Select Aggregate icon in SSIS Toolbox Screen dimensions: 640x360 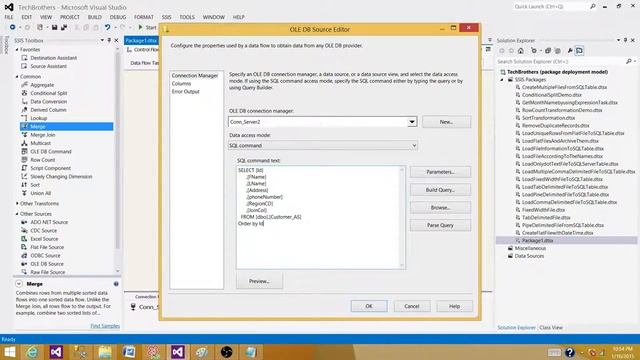[24, 85]
